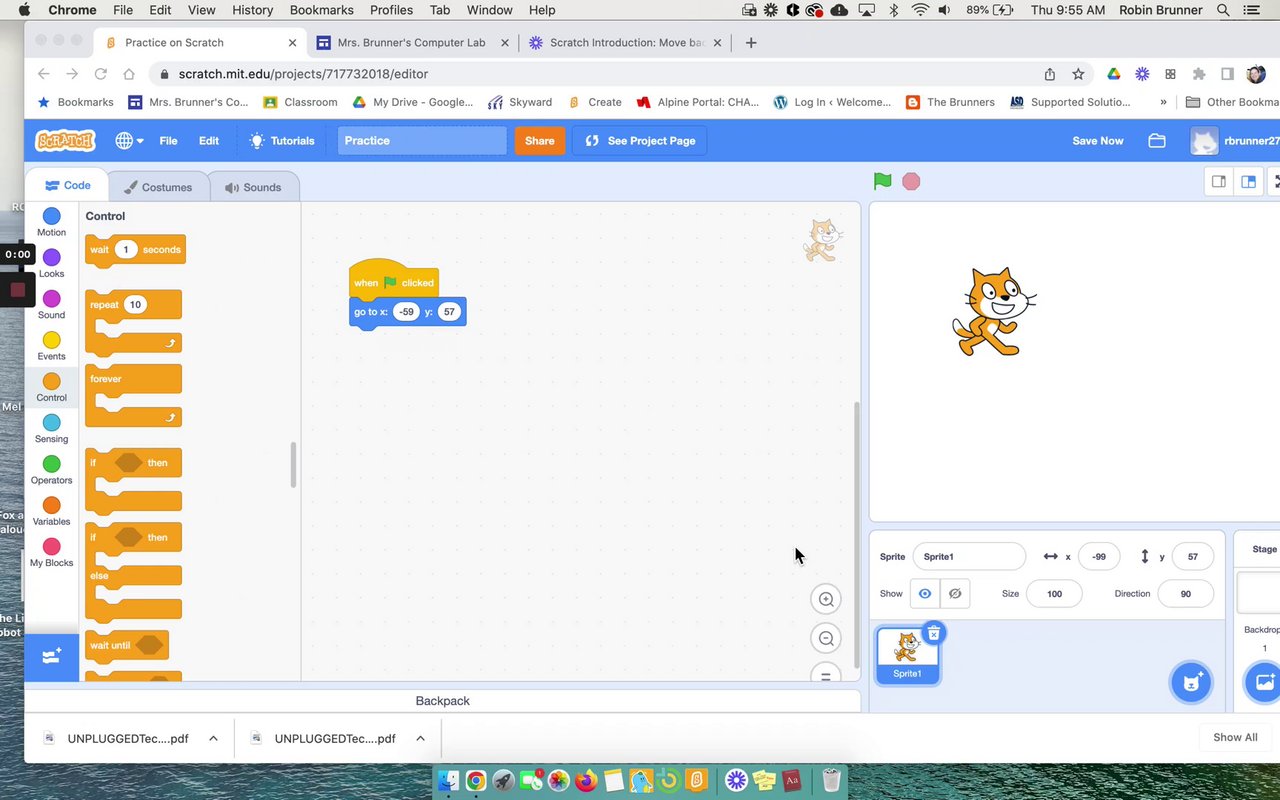
Task: Switch to small stage layout
Action: pos(1219,181)
